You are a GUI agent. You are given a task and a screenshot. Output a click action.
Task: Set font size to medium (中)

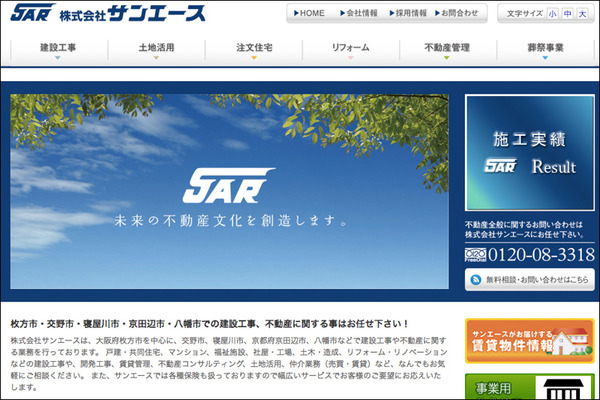point(568,14)
